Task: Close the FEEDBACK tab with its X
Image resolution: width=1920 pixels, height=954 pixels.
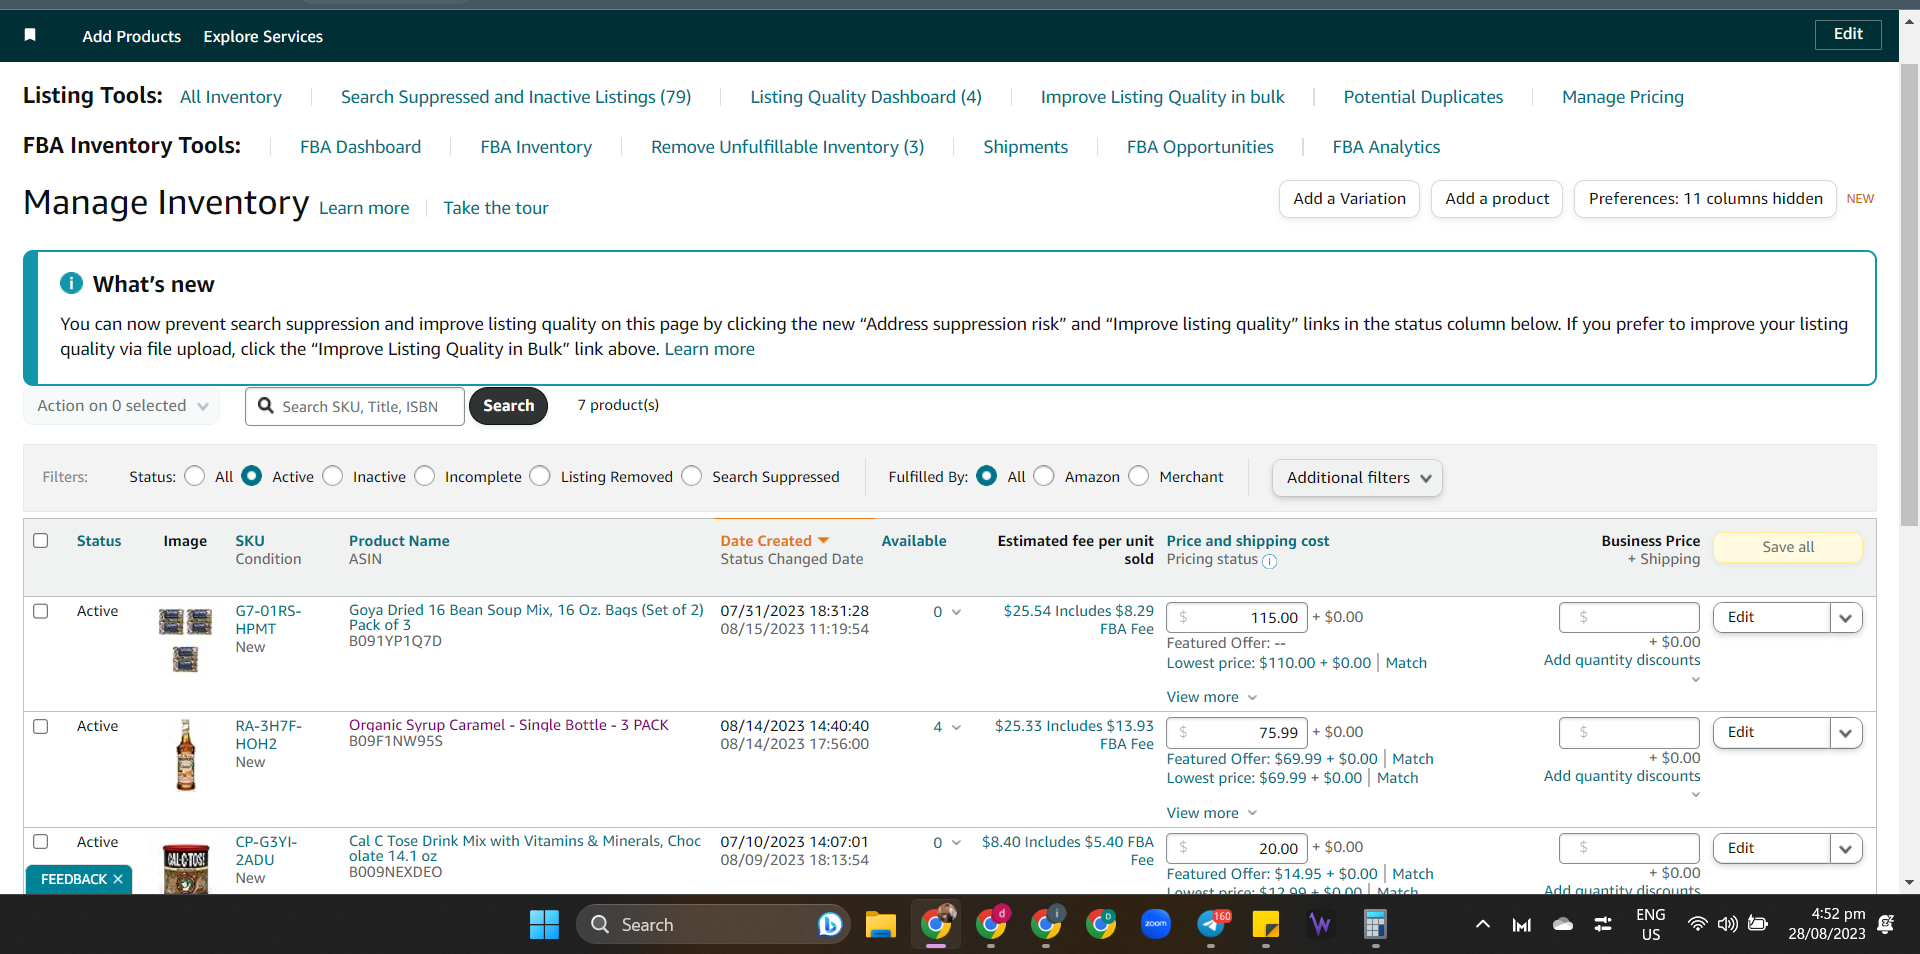Action: pos(118,879)
